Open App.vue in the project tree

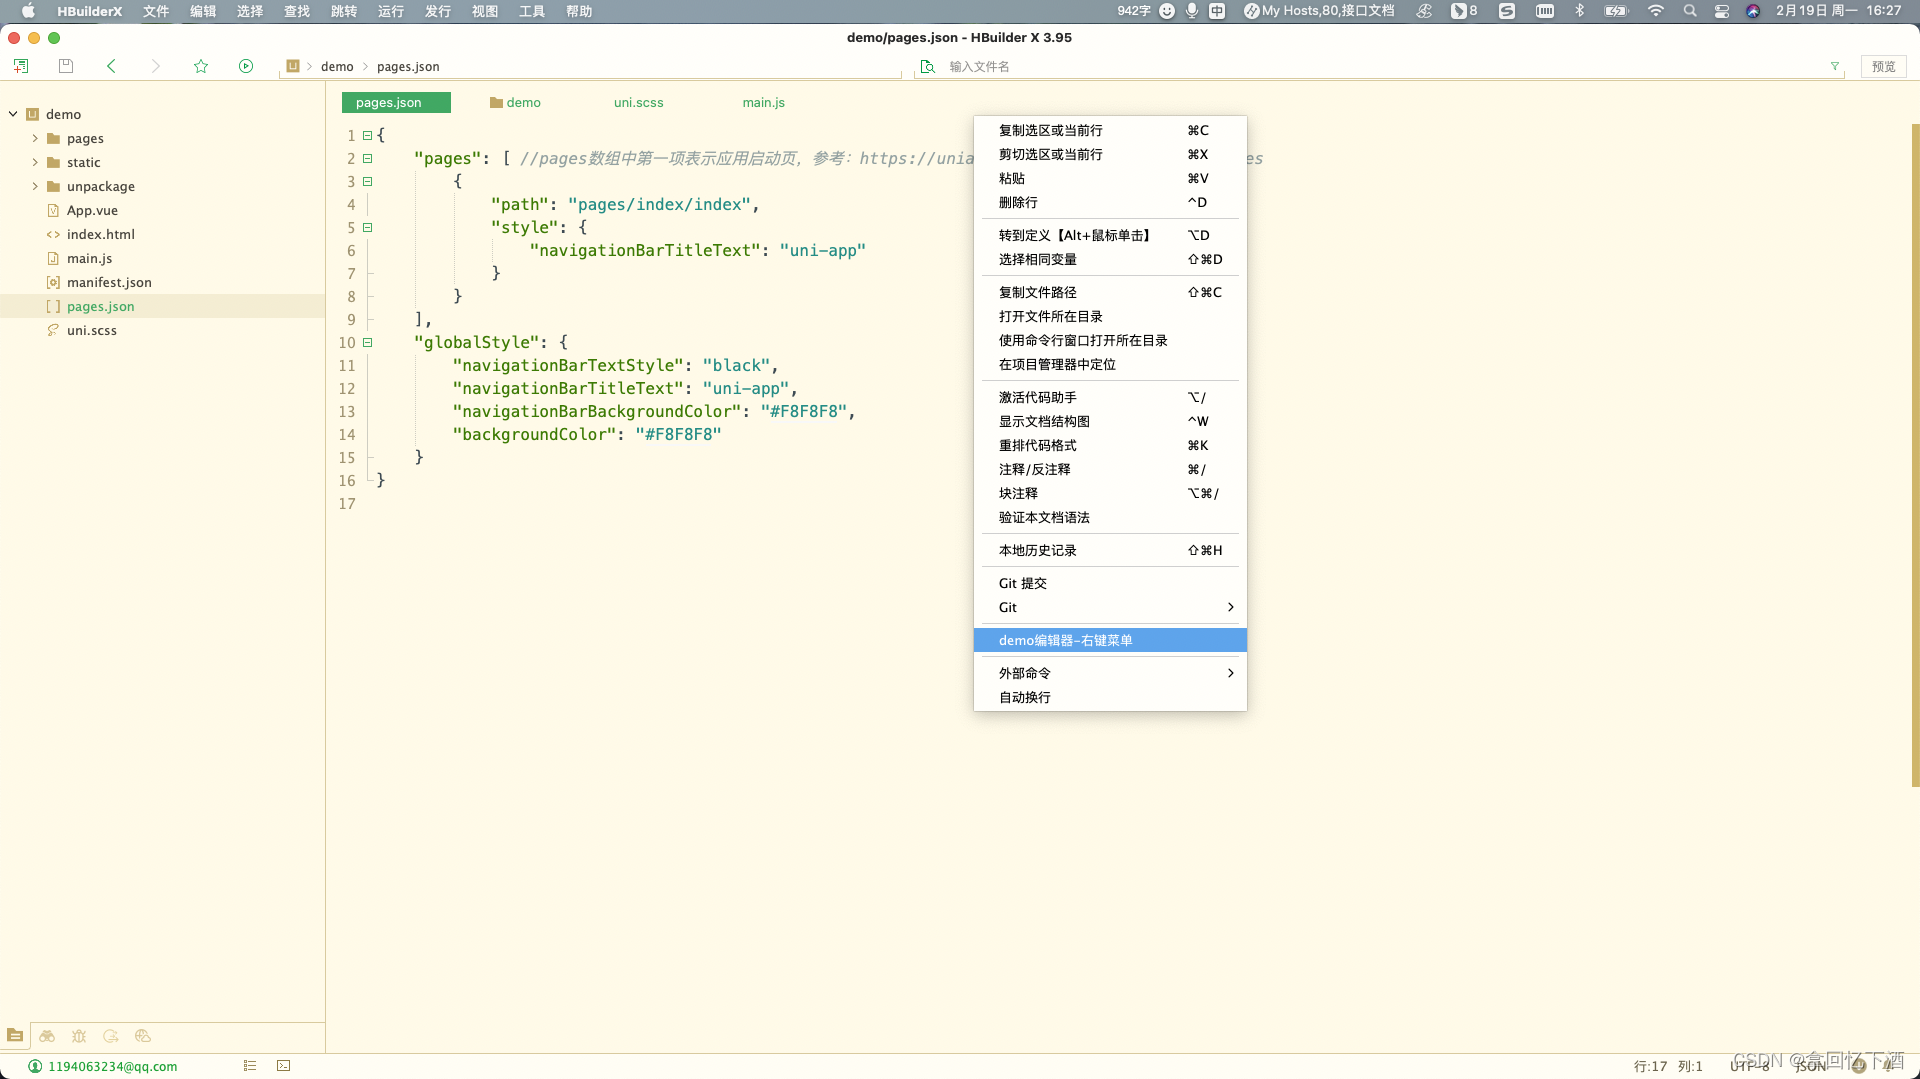click(92, 210)
